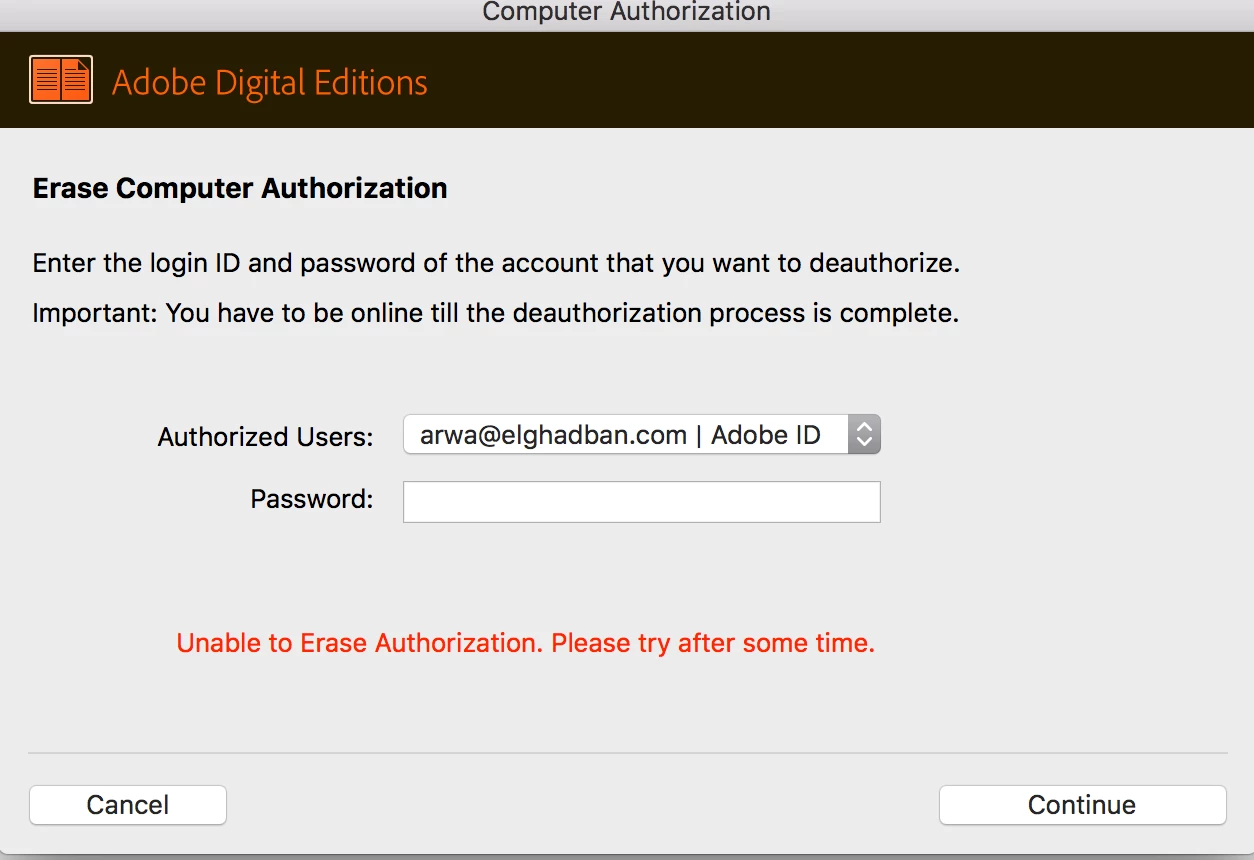Viewport: 1254px width, 860px height.
Task: Click the Continue button
Action: pyautogui.click(x=1082, y=805)
